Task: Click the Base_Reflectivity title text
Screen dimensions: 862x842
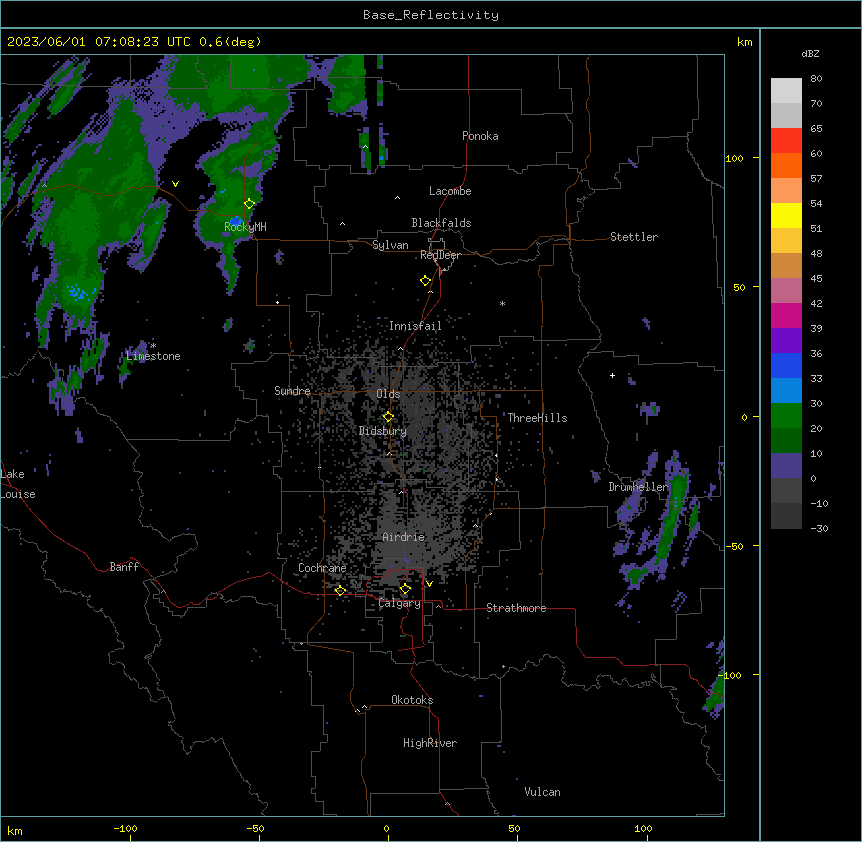Action: coord(431,15)
